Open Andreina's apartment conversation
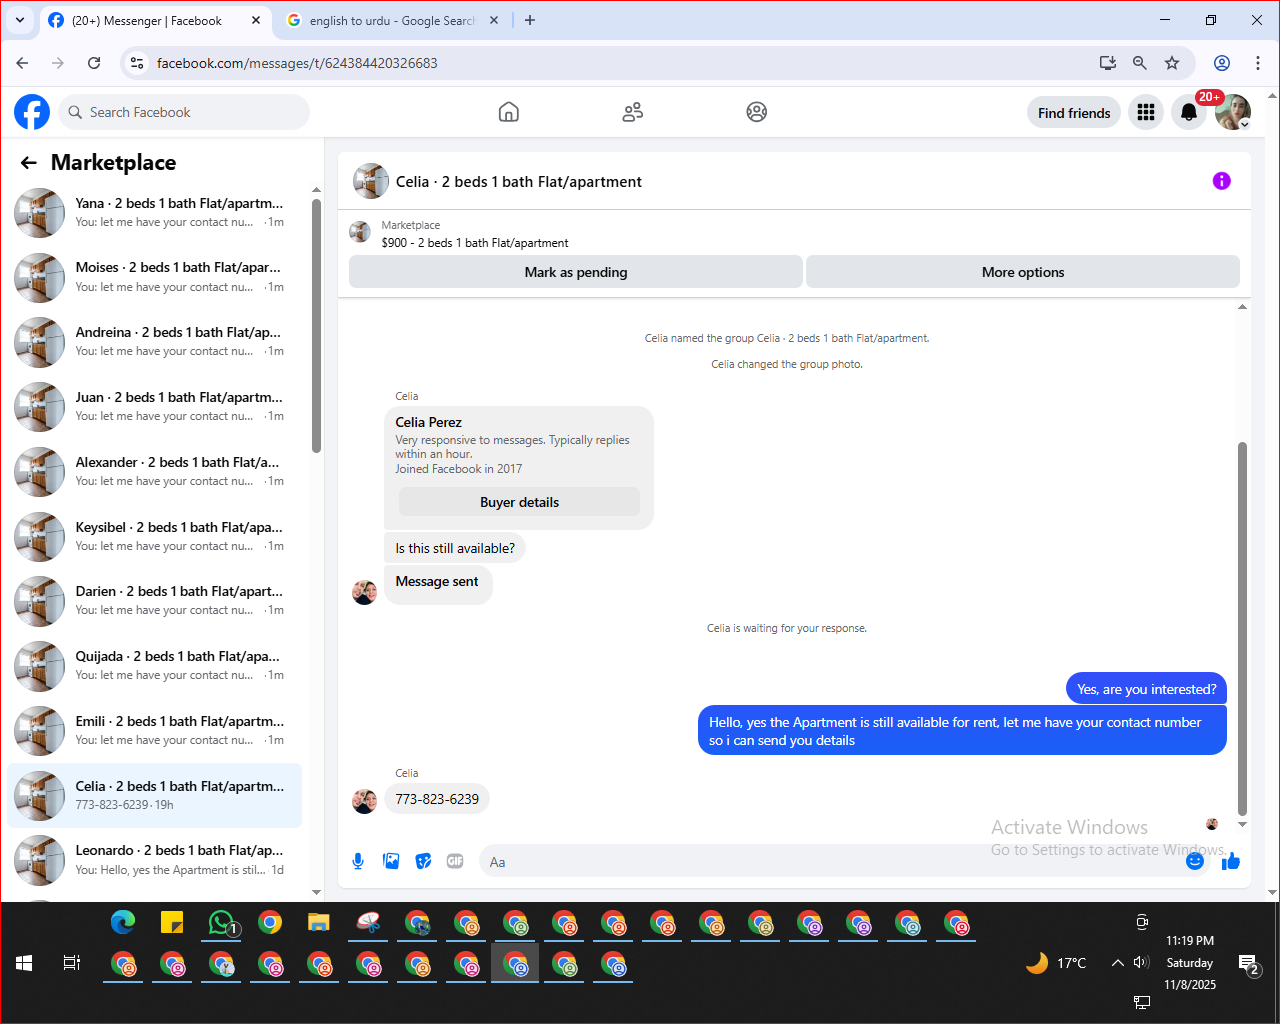 pos(155,342)
